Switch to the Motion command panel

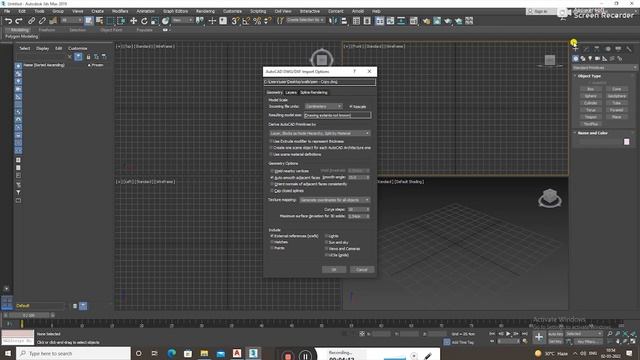click(608, 49)
